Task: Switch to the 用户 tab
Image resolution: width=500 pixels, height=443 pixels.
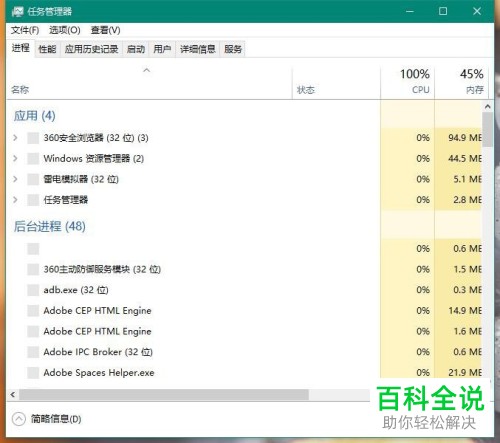Action: [162, 49]
